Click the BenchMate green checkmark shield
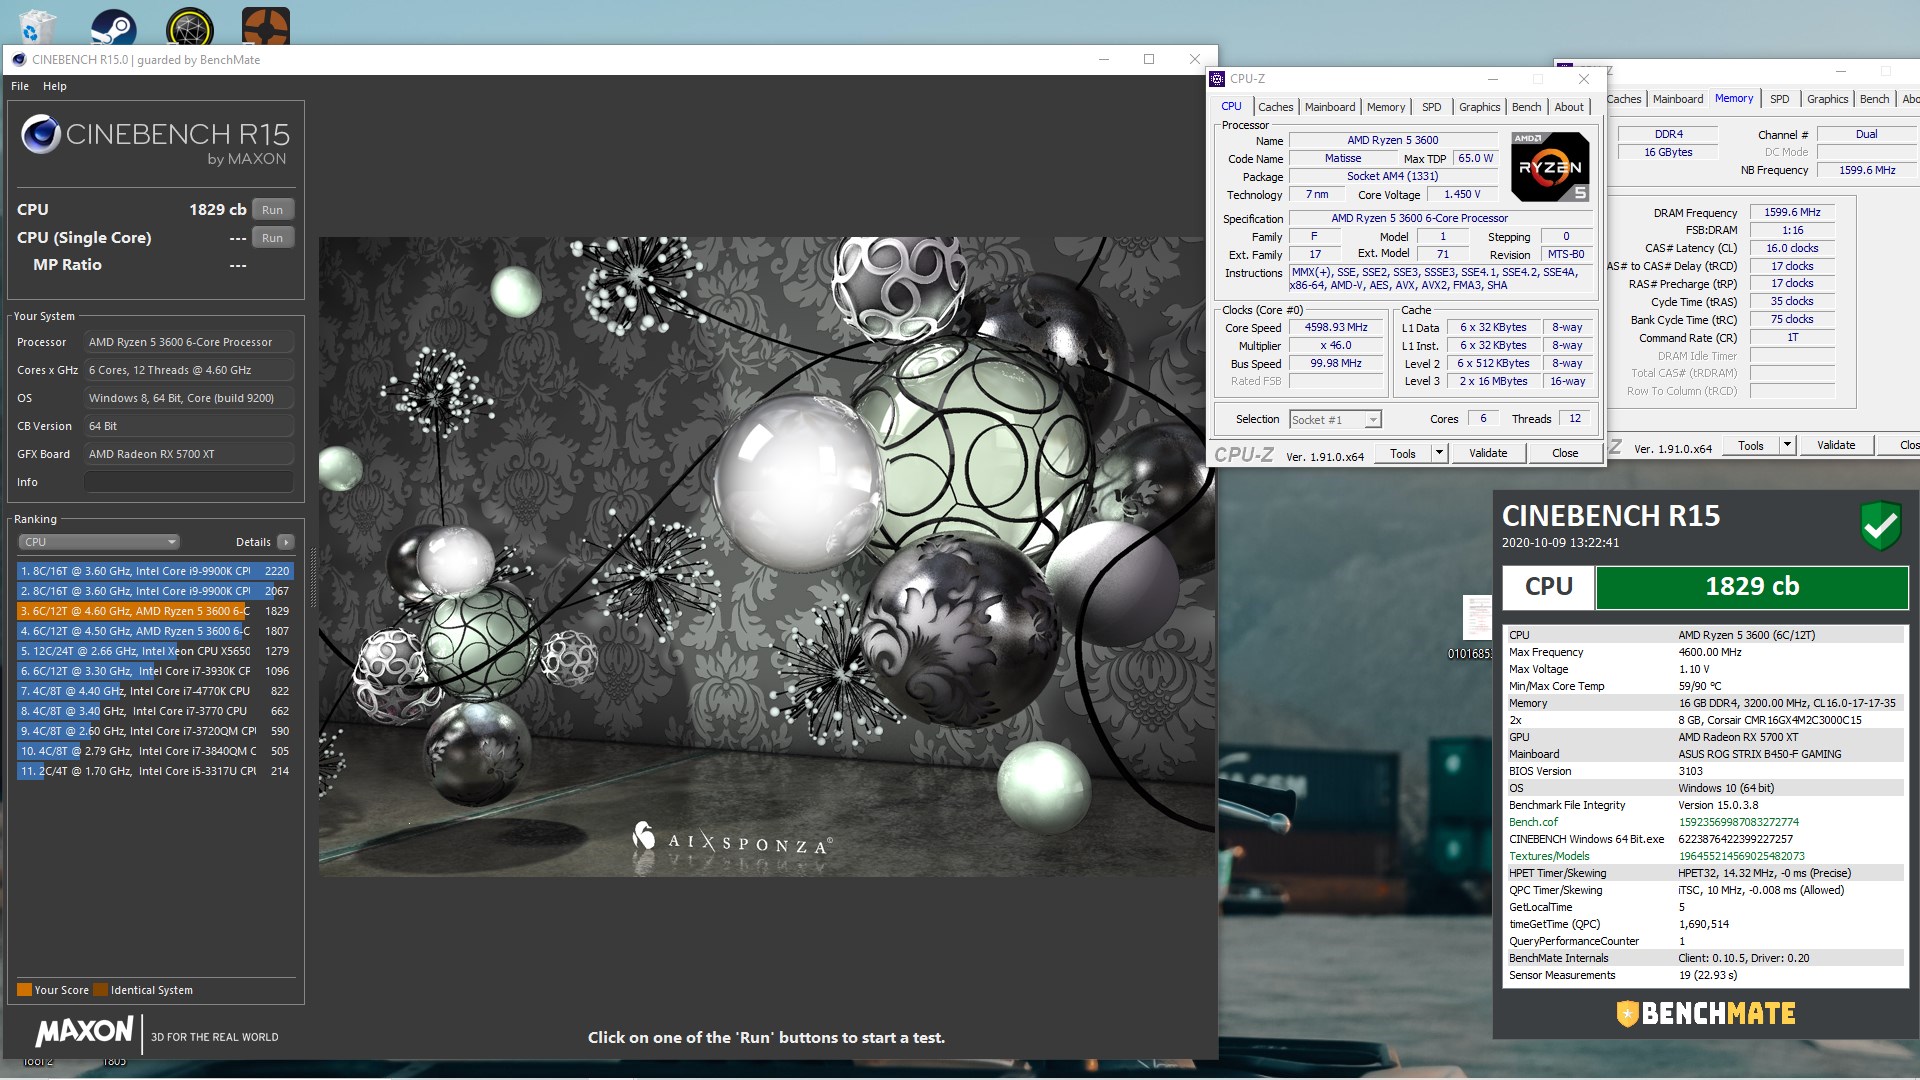This screenshot has height=1080, width=1920. [x=1881, y=526]
